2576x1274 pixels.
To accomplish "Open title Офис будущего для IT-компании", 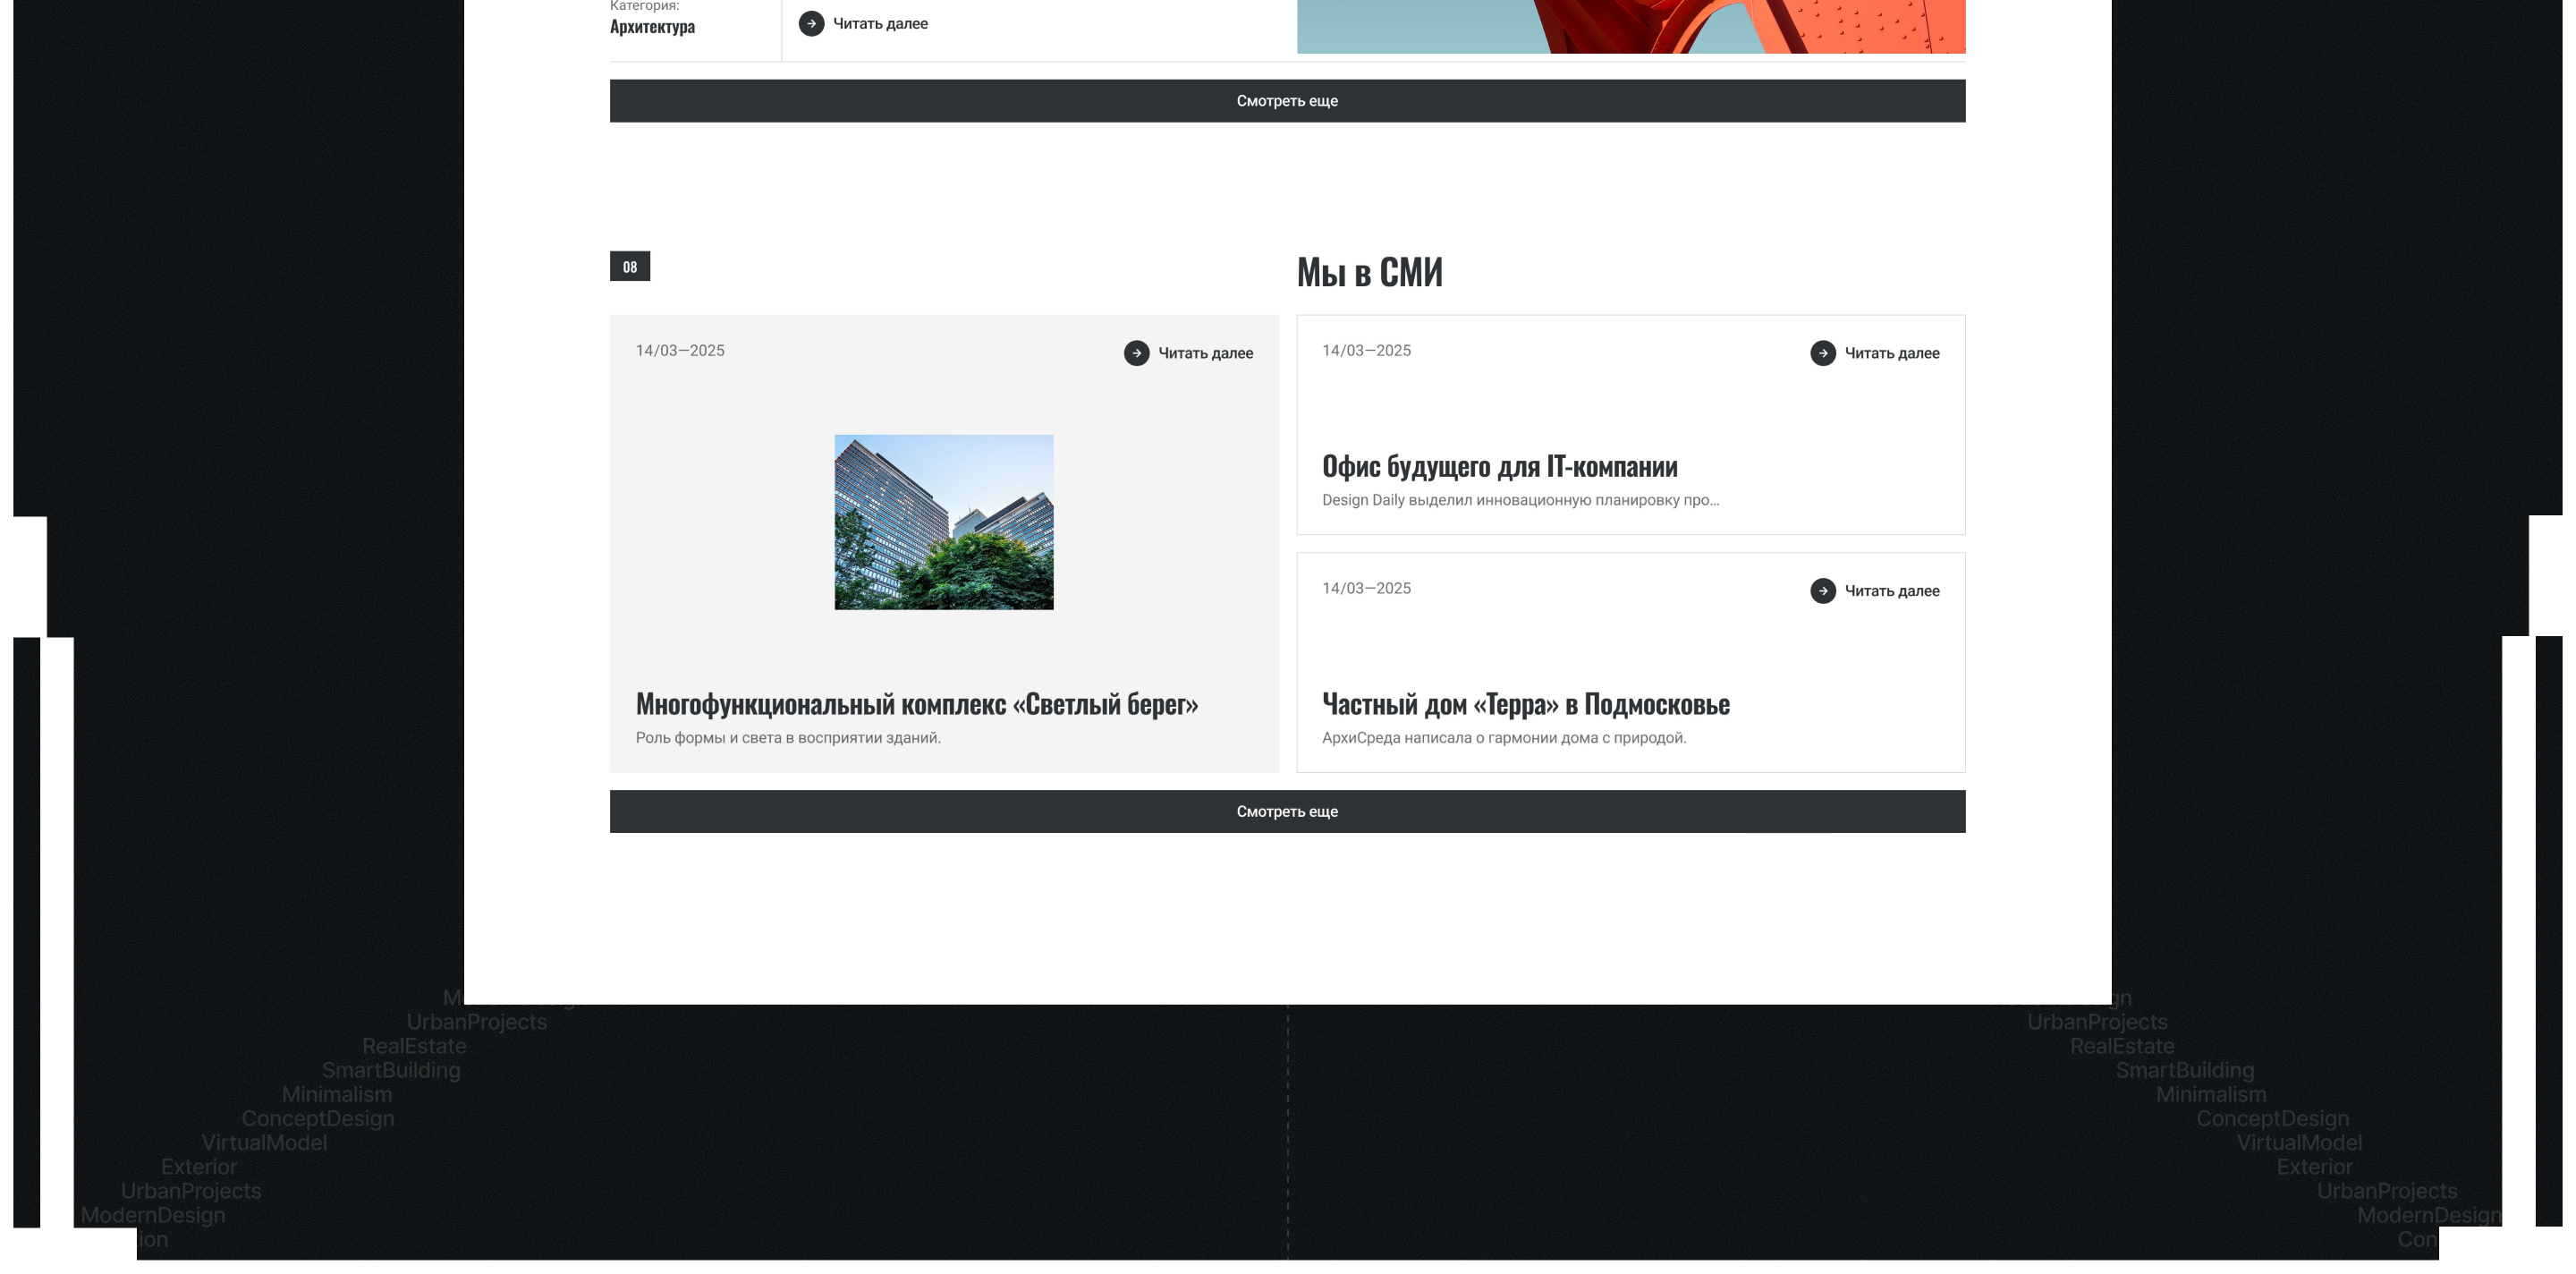I will pos(1499,466).
